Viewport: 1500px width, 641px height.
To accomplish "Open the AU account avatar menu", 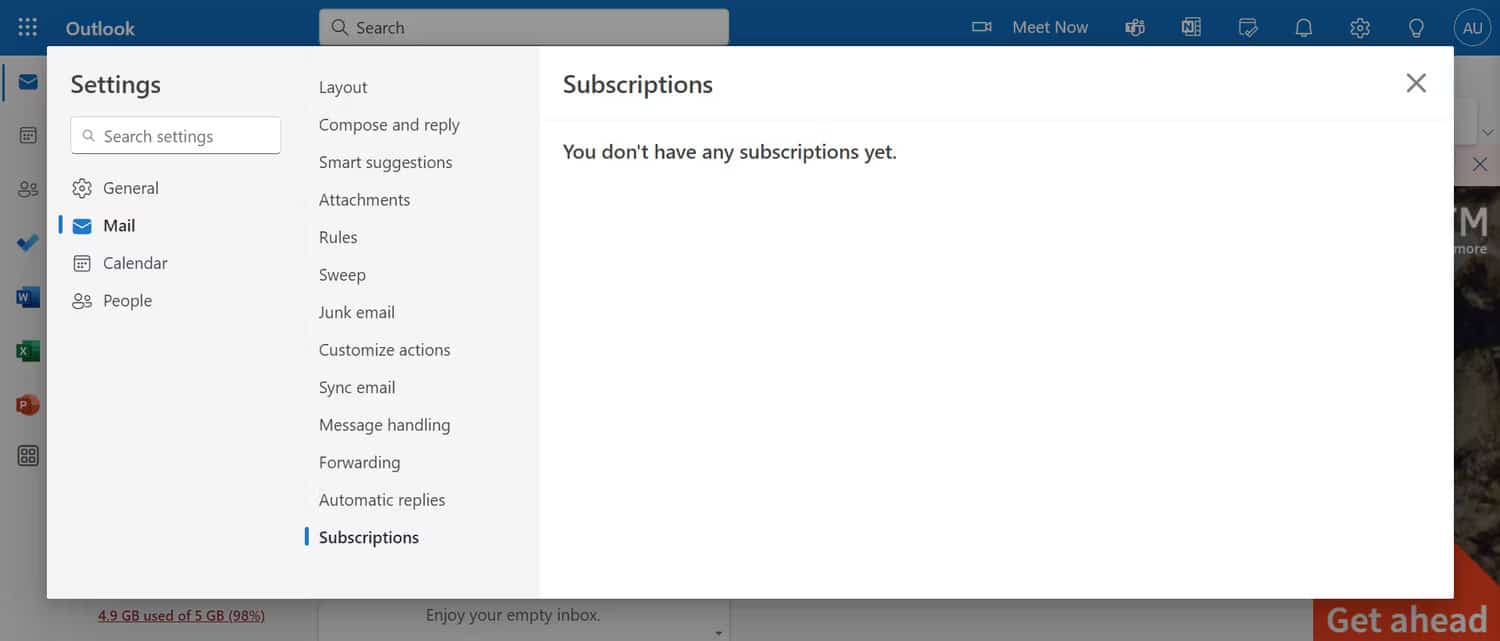I will pos(1472,27).
